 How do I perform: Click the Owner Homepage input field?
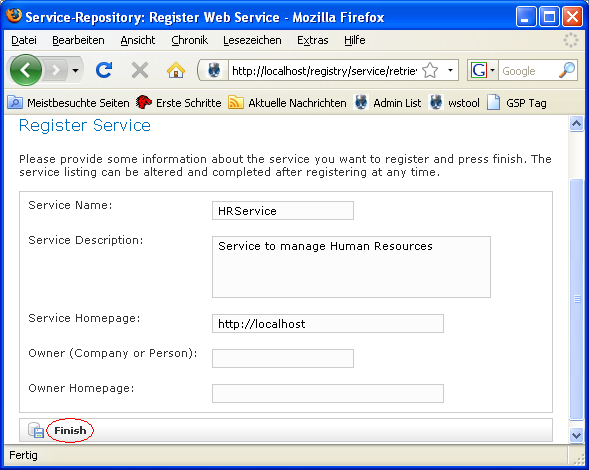pyautogui.click(x=328, y=393)
